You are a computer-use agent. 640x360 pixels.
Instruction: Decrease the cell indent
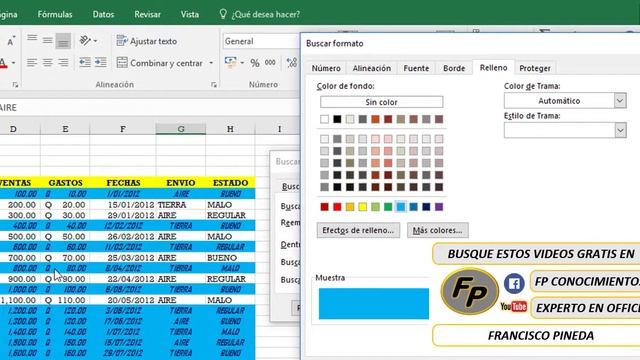(85, 62)
